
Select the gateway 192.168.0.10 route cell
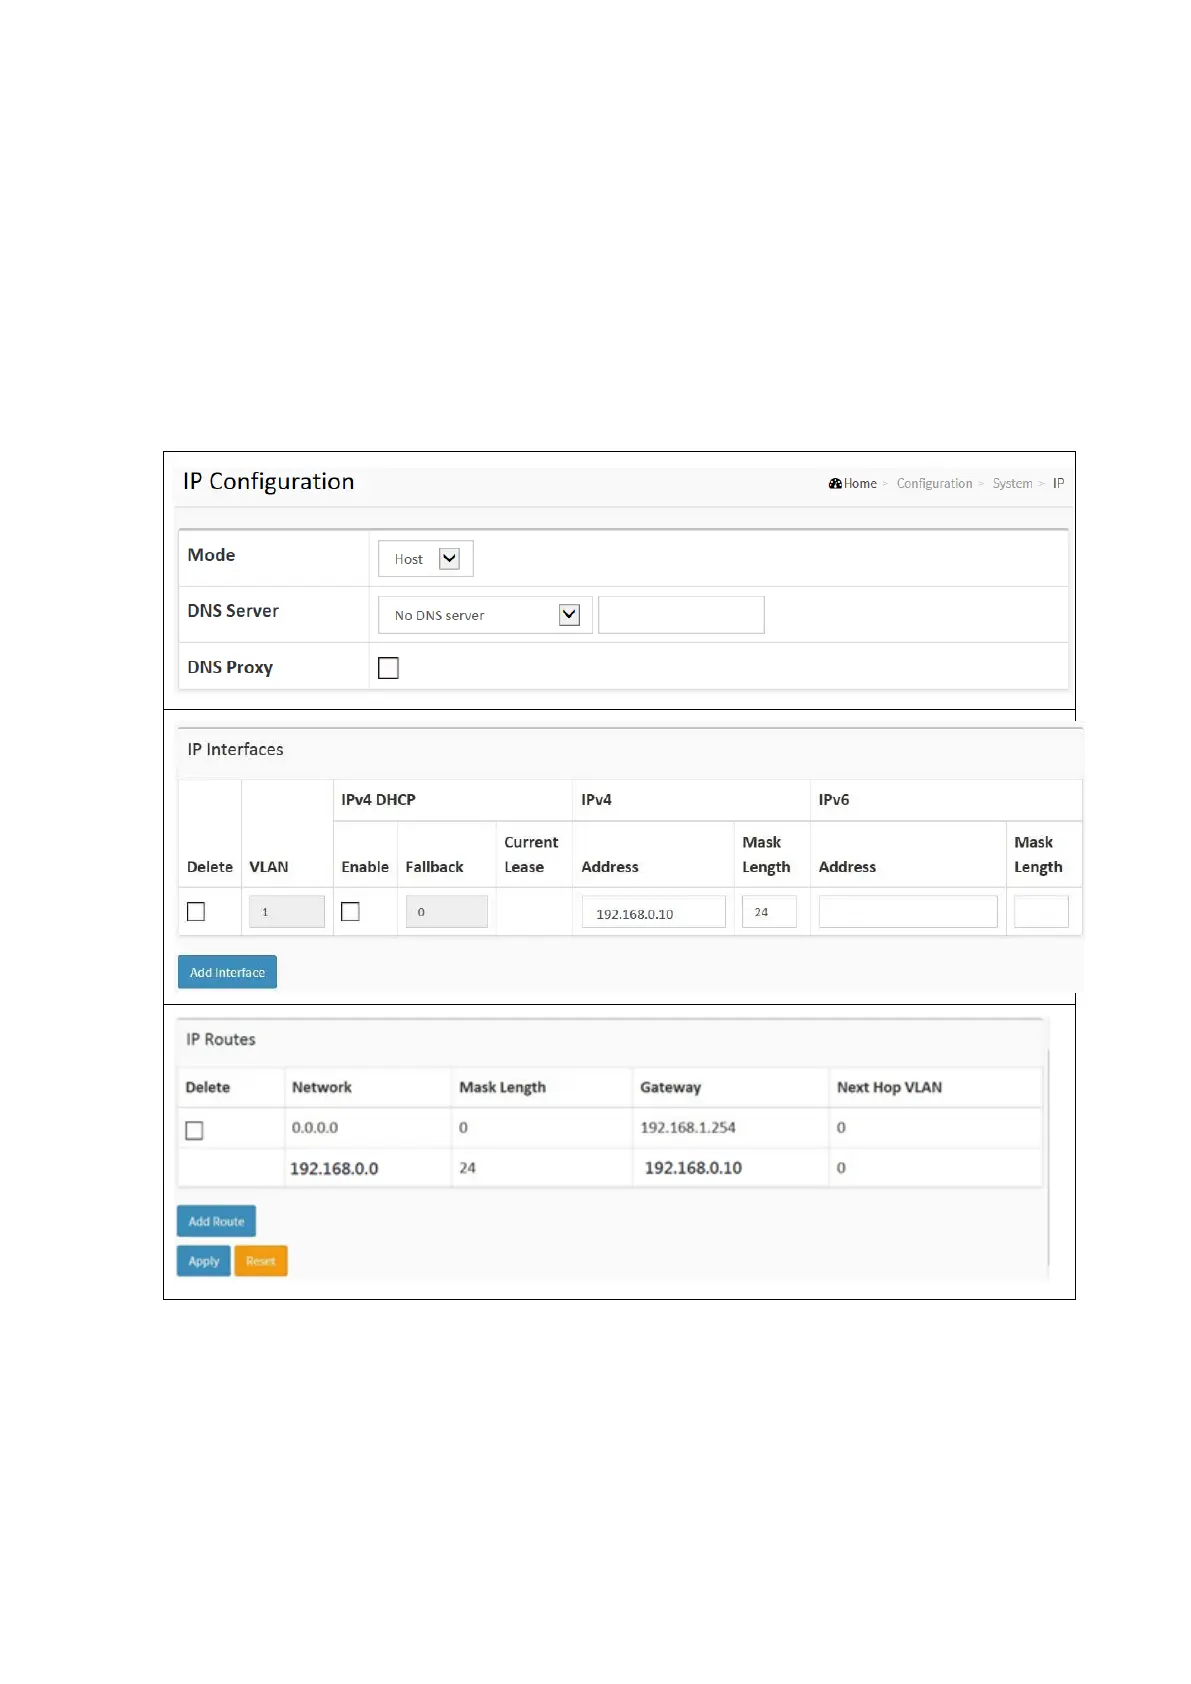click(693, 1168)
